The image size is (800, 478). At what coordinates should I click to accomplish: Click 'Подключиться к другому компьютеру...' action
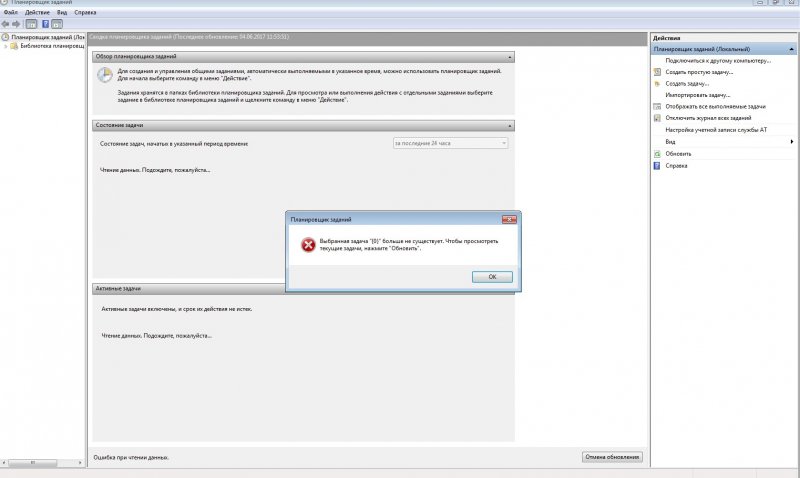tap(710, 60)
